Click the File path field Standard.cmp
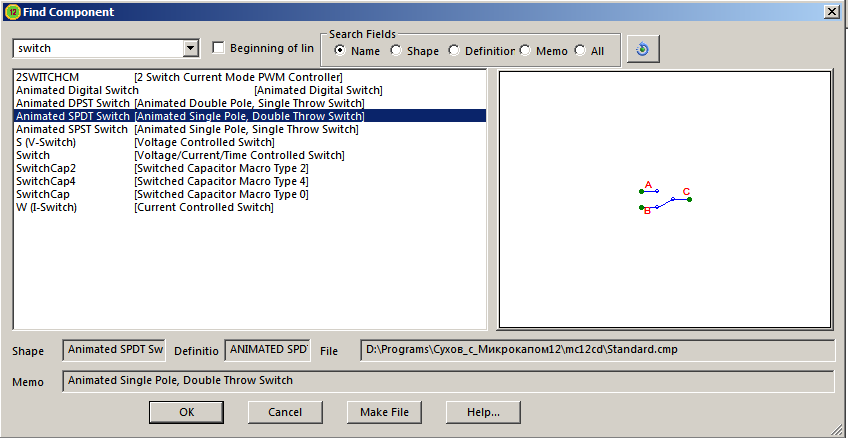The height and width of the screenshot is (438, 848). (x=598, y=350)
